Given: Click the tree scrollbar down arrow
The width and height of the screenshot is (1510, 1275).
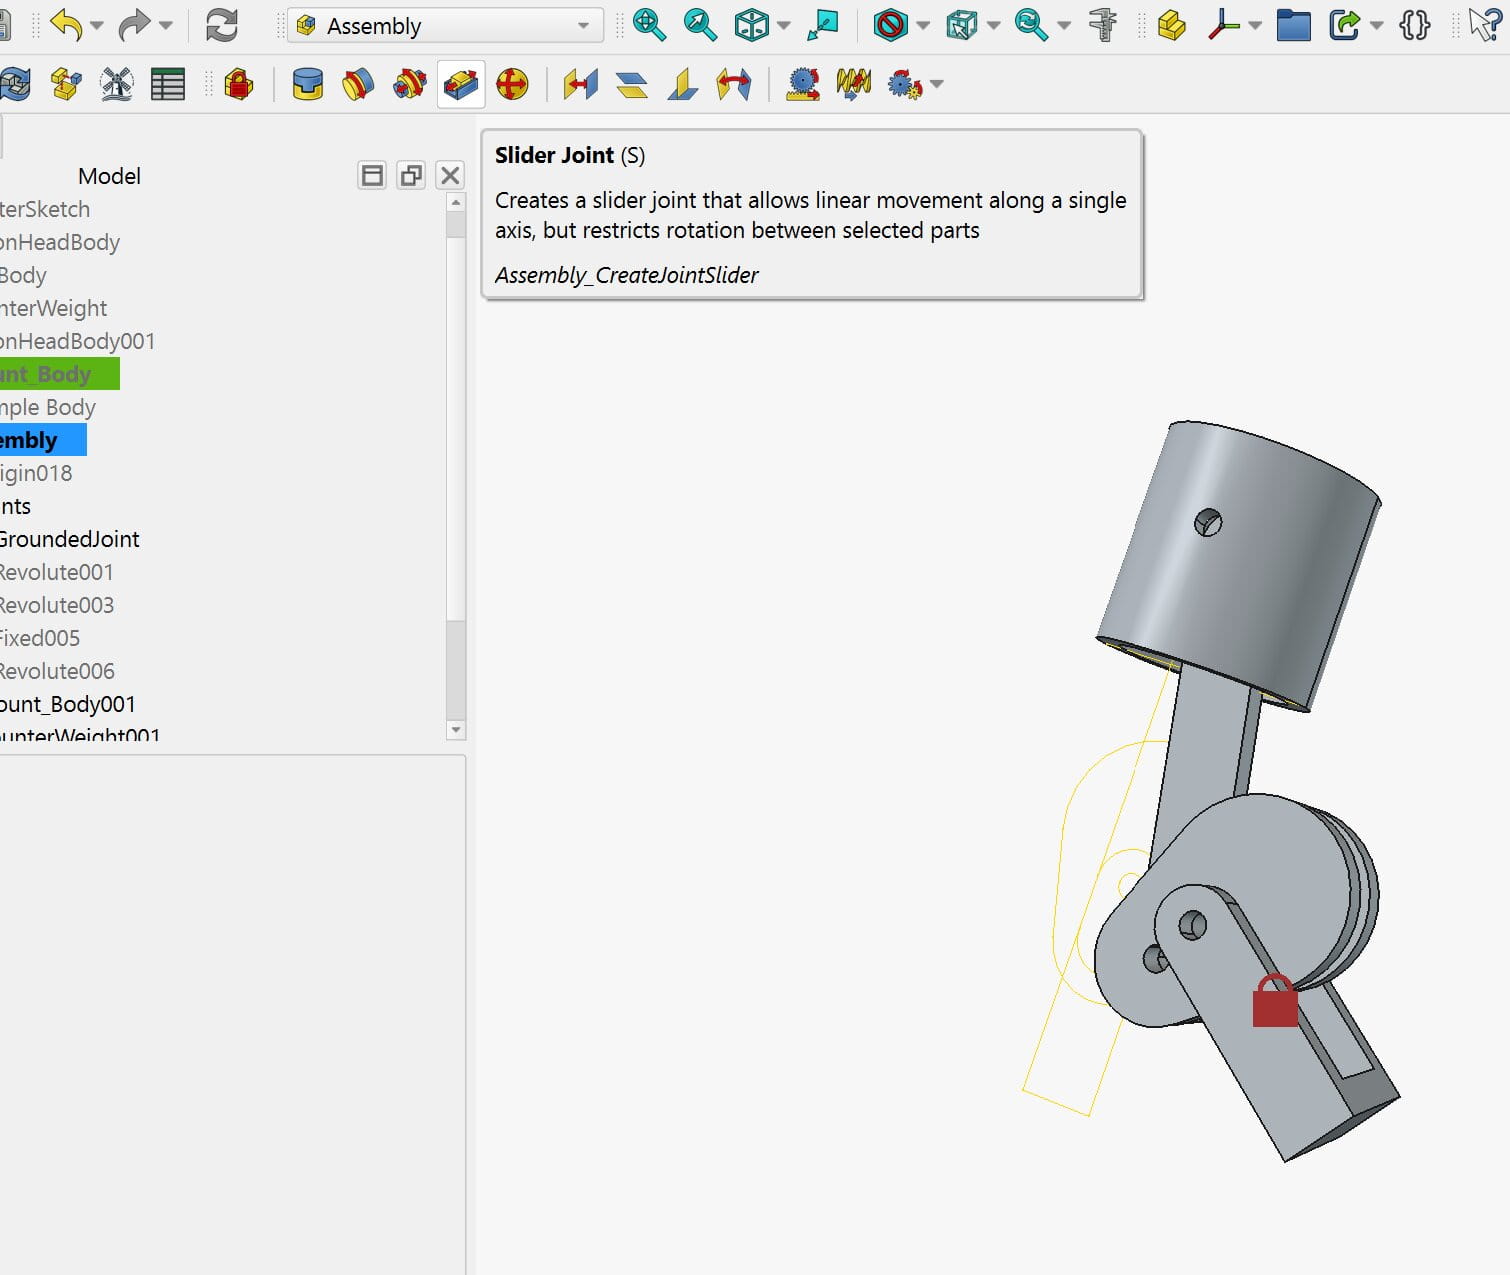Looking at the screenshot, I should [456, 730].
